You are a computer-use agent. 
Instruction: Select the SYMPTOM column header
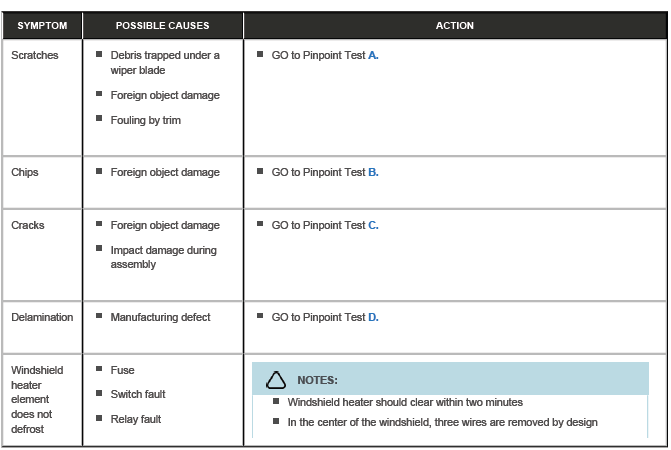(42, 26)
